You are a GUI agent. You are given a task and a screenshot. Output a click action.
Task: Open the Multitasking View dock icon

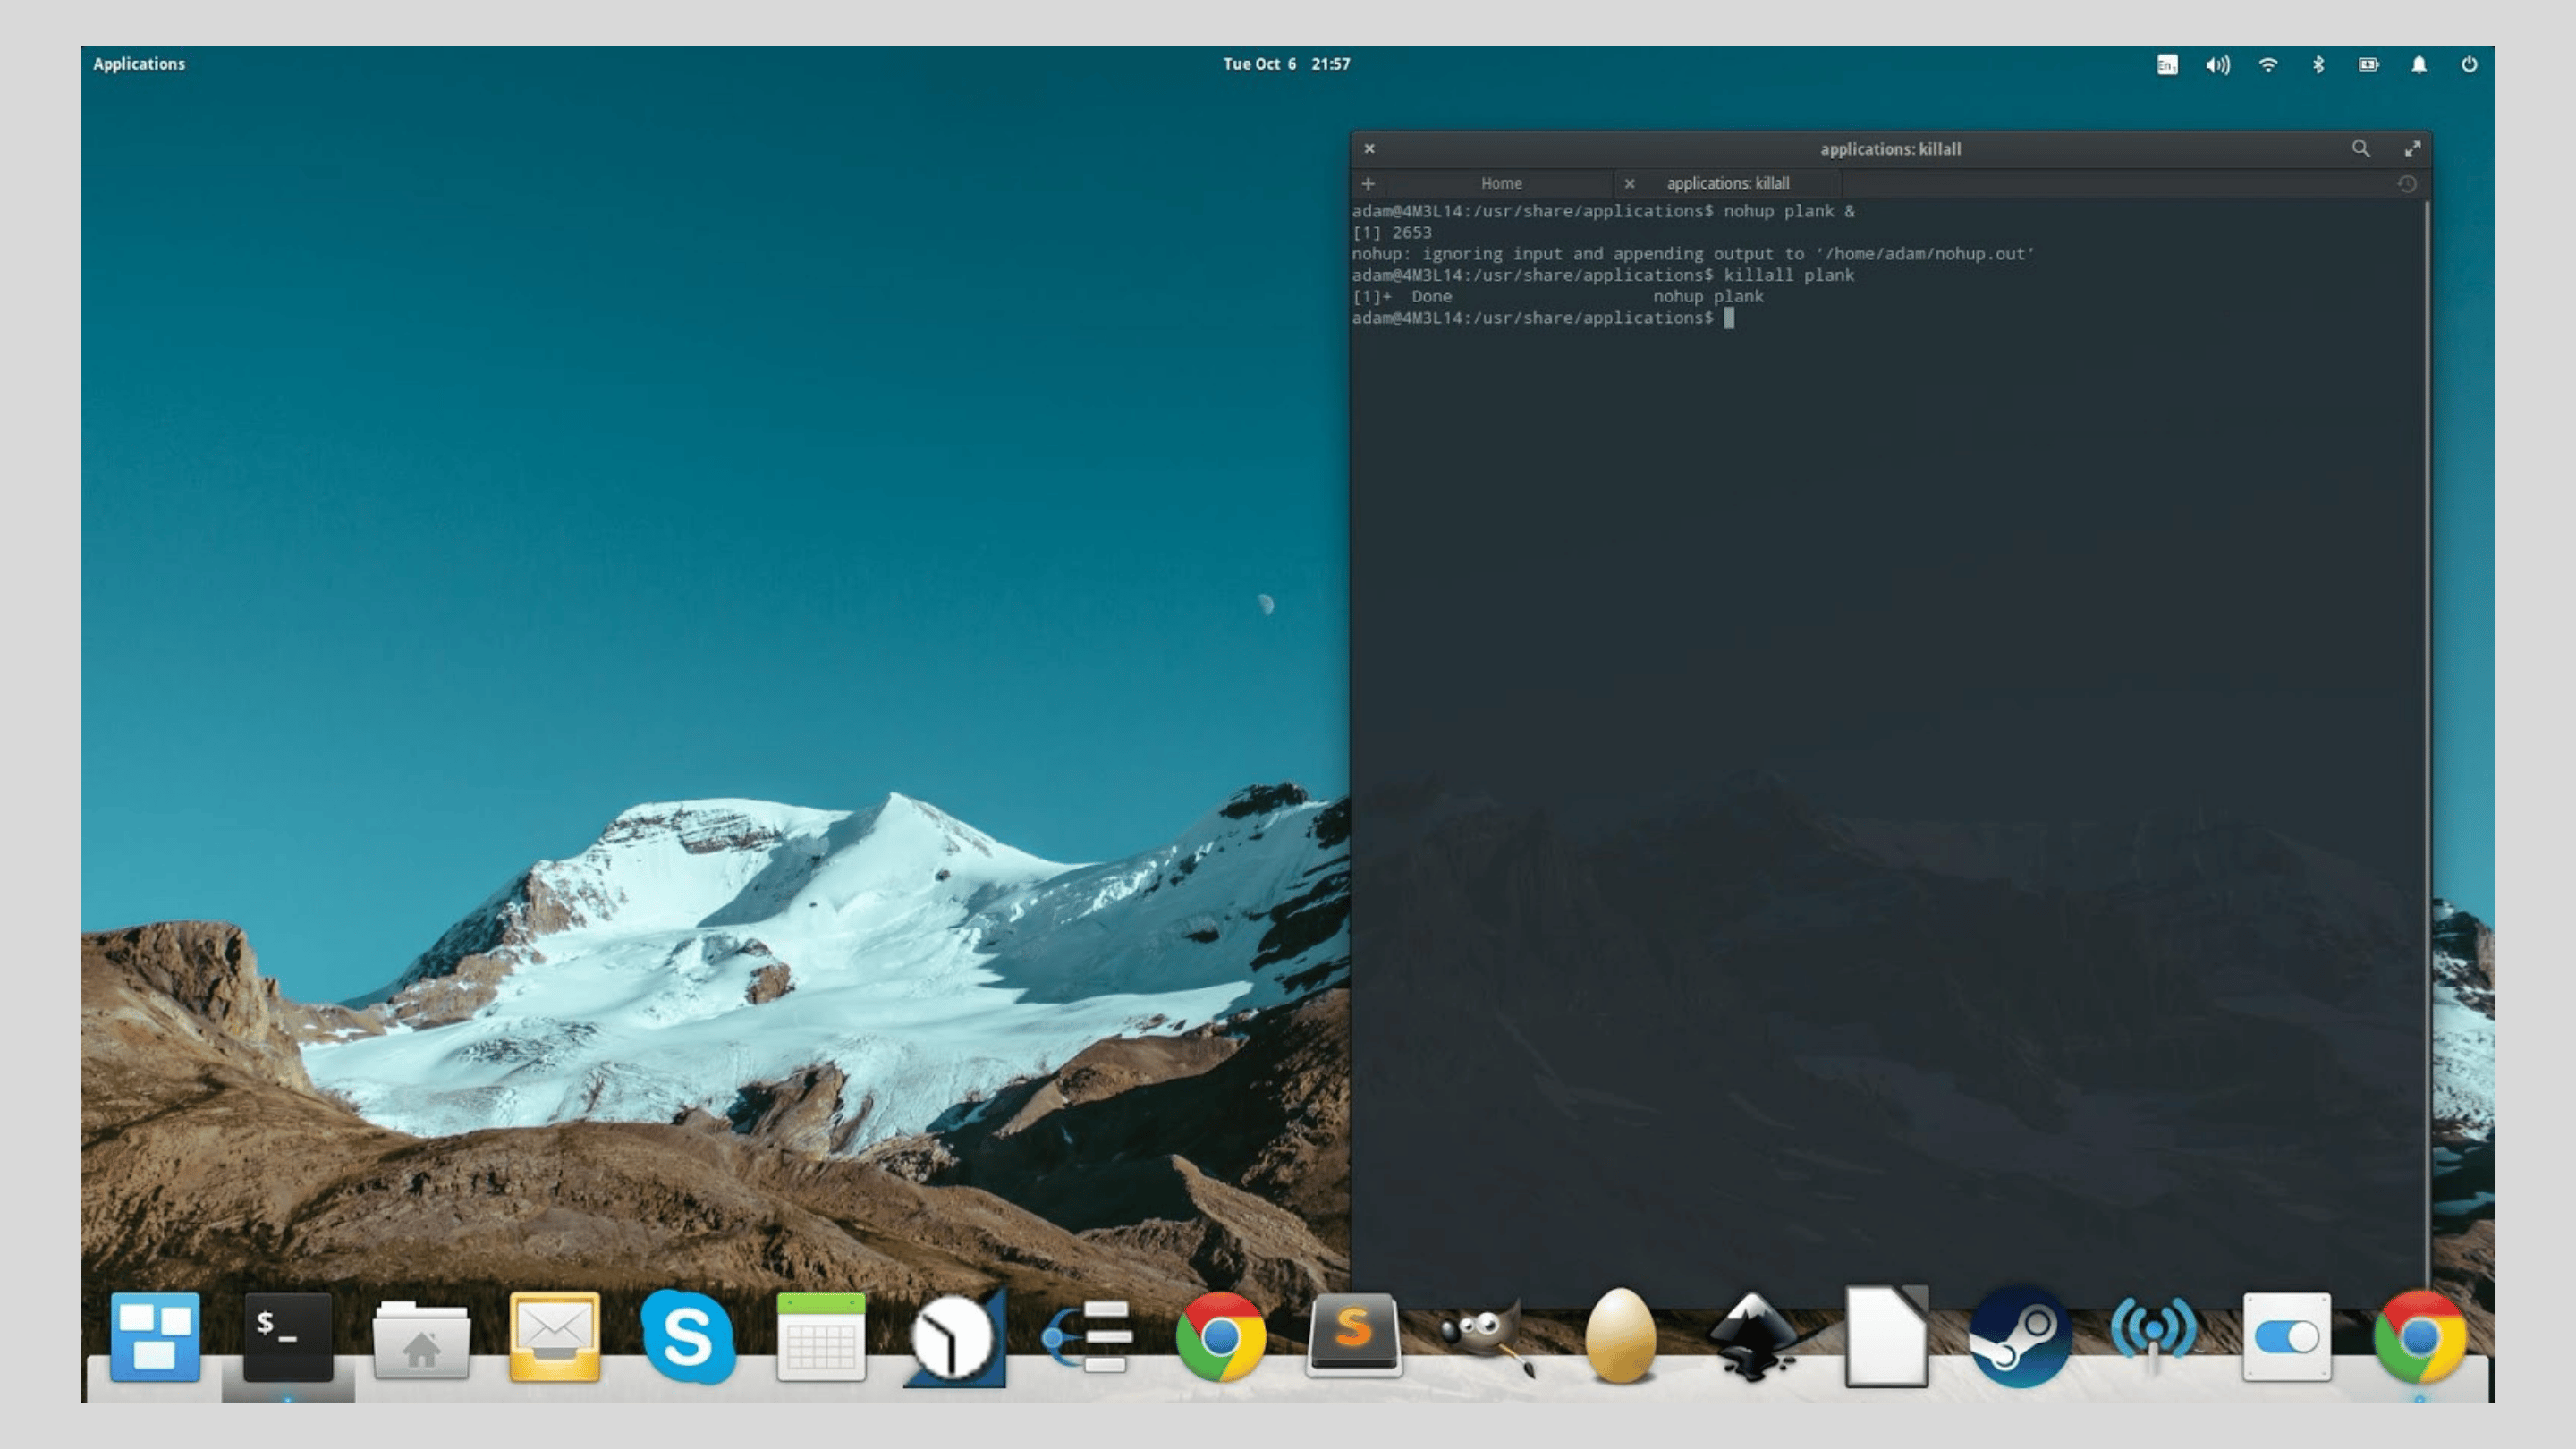[155, 1337]
